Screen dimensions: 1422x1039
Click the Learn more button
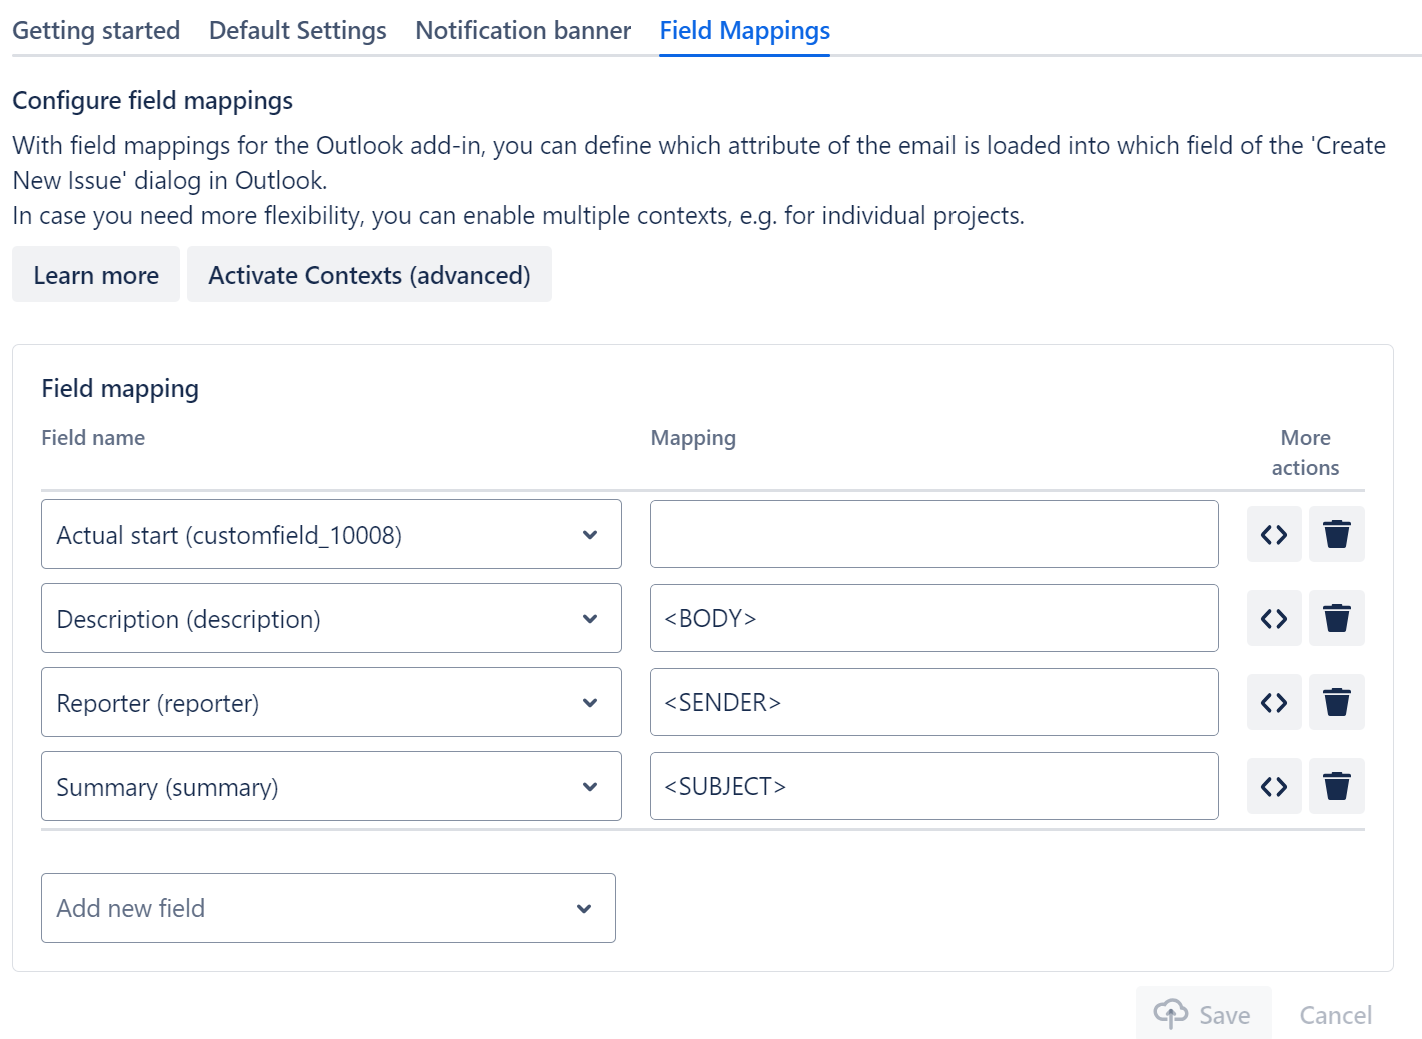pyautogui.click(x=96, y=275)
